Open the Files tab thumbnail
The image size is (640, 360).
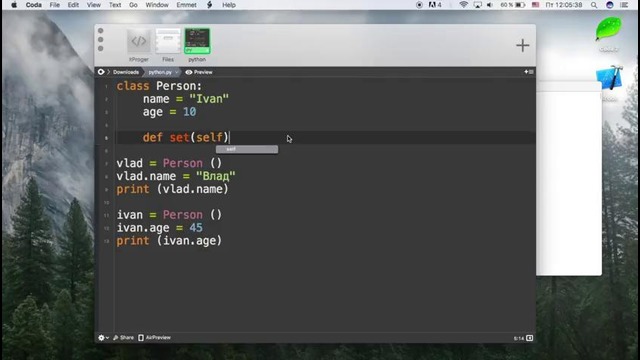pos(168,41)
